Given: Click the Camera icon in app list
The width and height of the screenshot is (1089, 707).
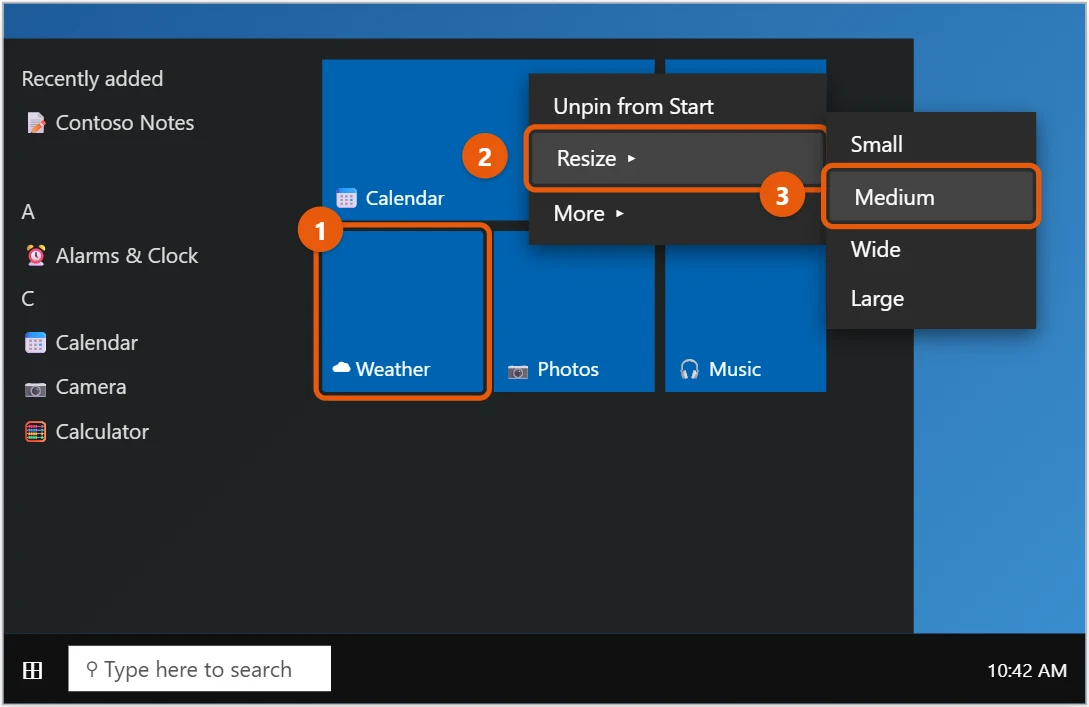Looking at the screenshot, I should click(x=35, y=388).
